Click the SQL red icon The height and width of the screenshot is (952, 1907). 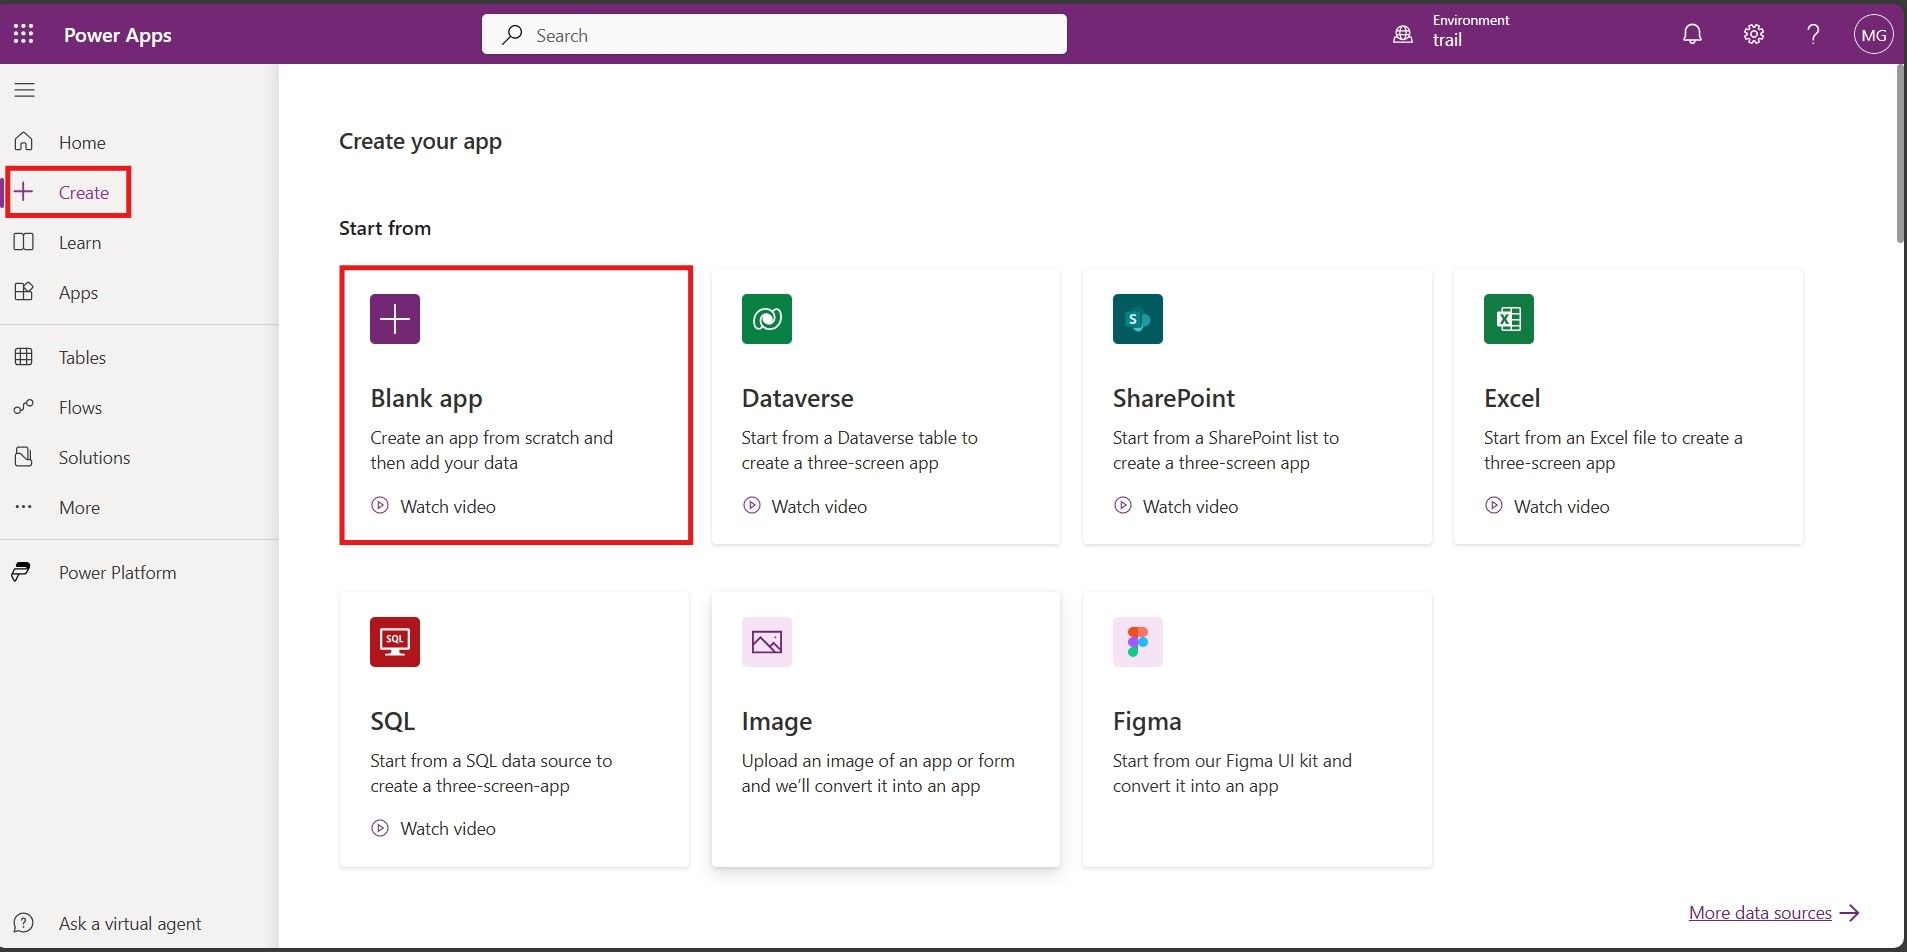(x=395, y=642)
